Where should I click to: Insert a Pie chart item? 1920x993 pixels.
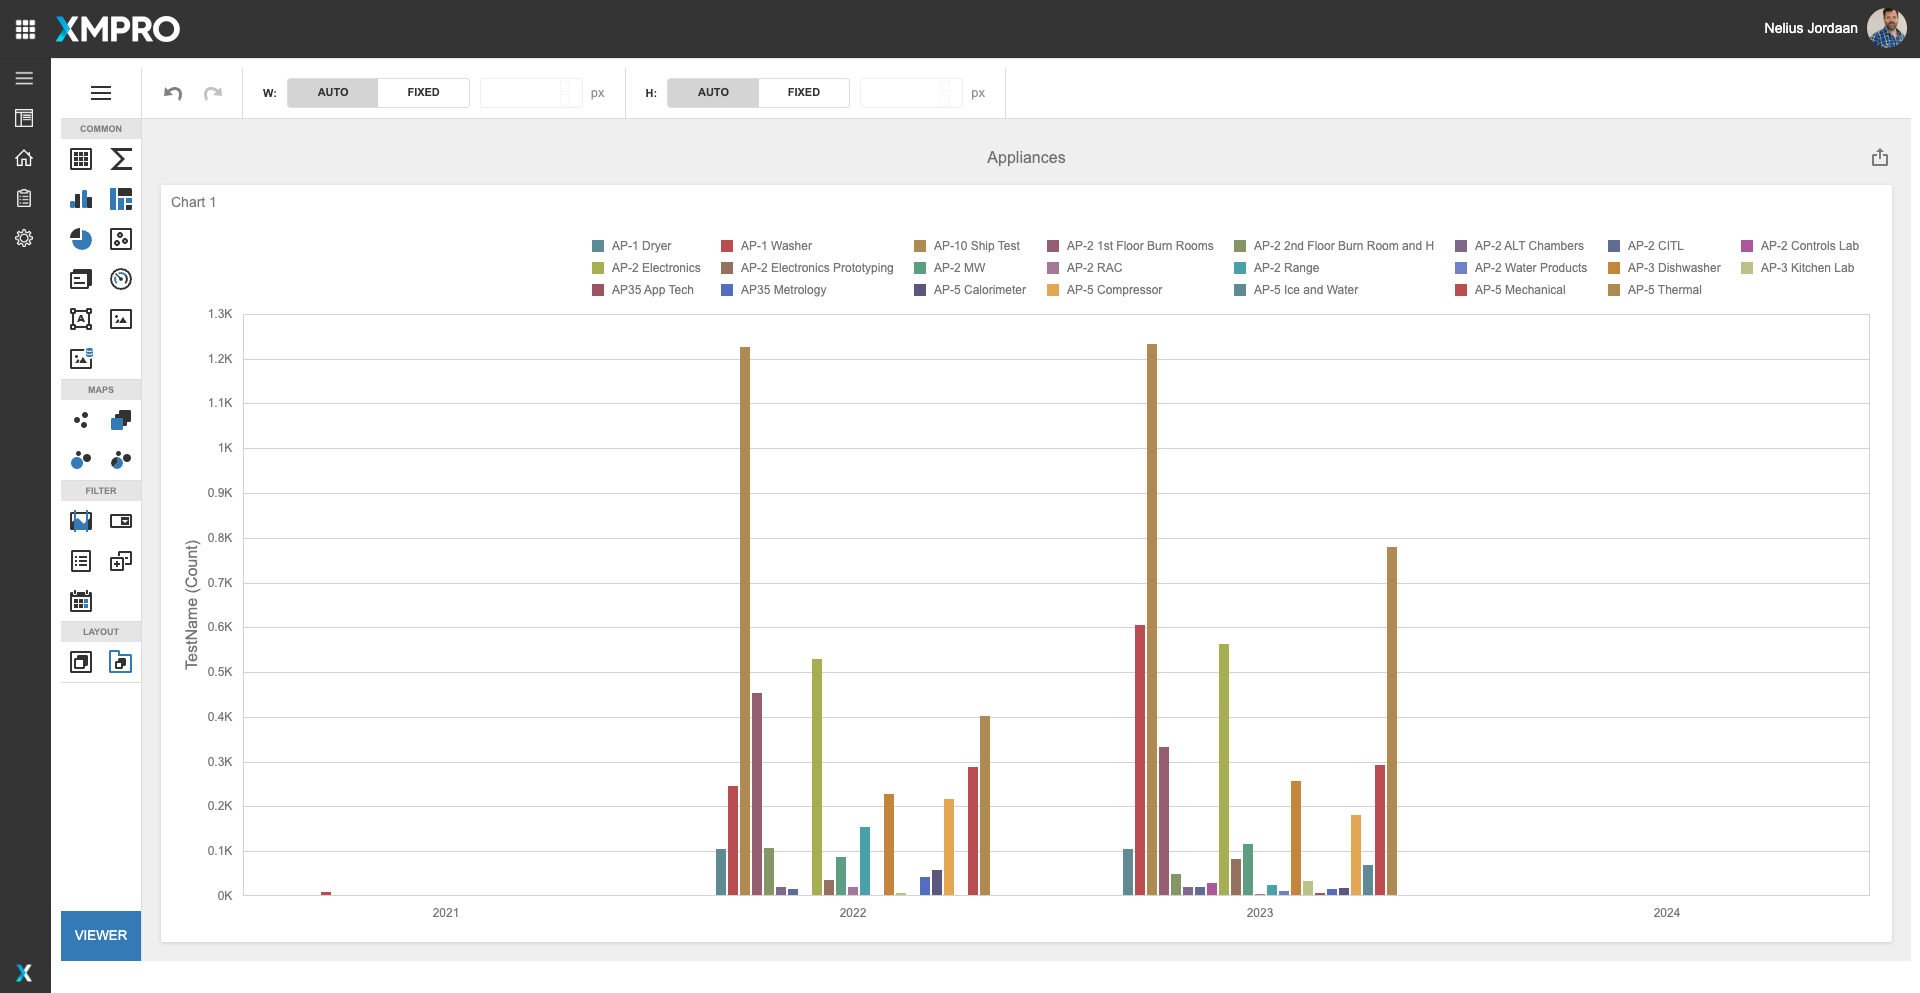[81, 239]
